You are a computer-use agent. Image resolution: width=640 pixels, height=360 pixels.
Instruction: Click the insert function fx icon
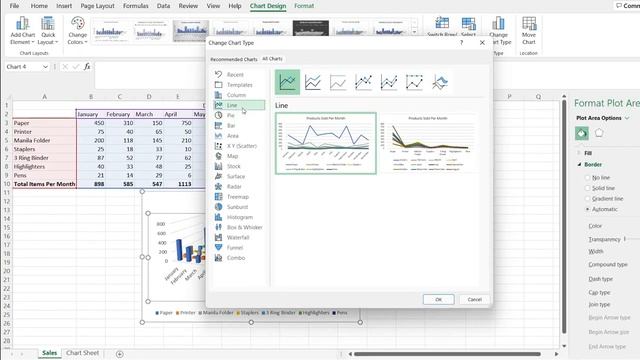[87, 67]
